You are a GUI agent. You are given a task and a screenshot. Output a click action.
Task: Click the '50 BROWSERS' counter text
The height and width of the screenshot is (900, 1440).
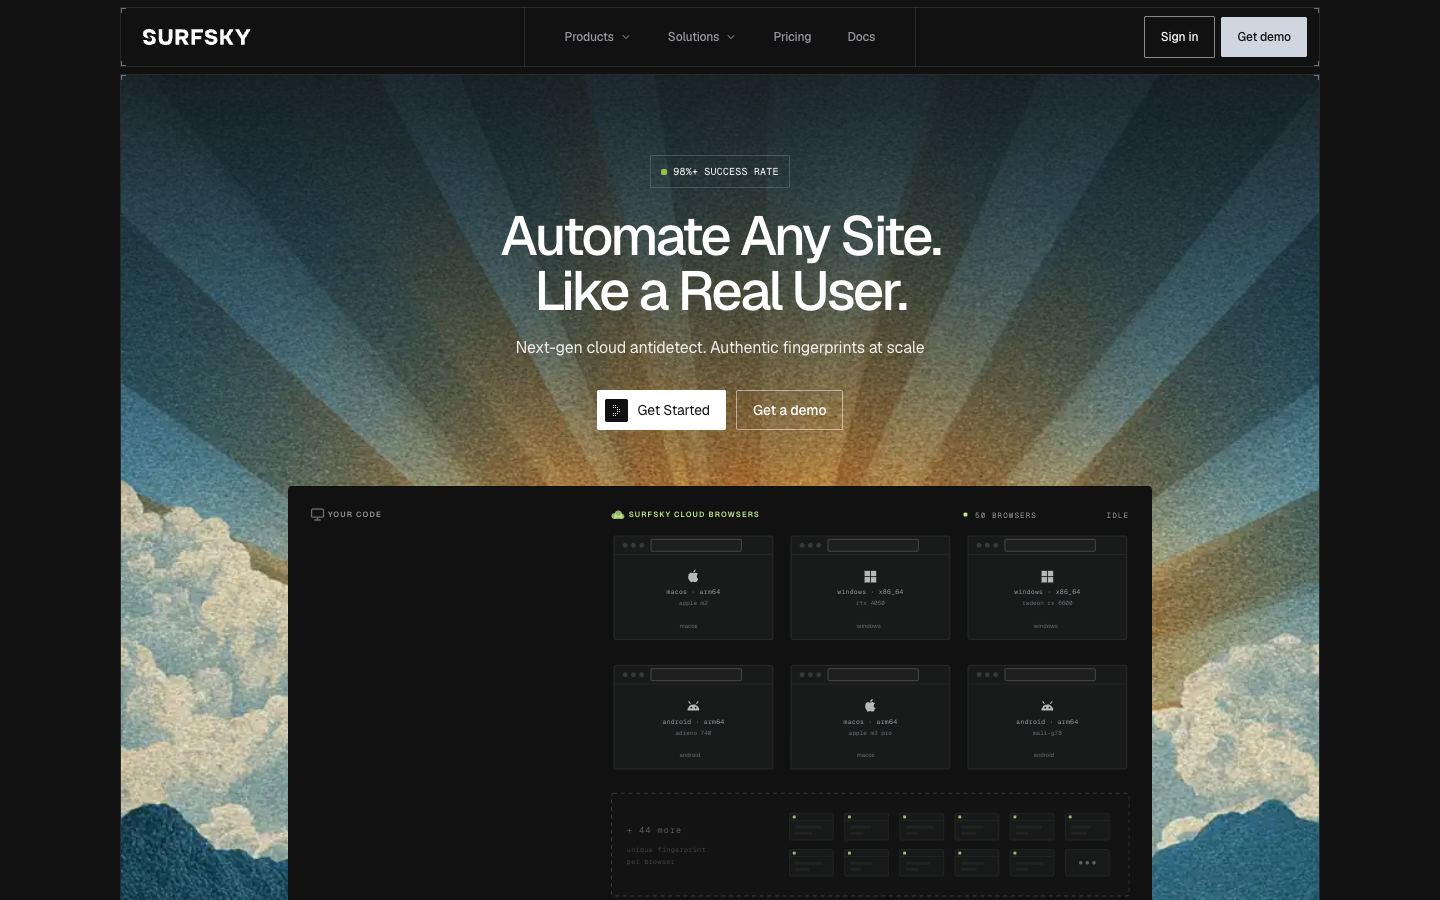point(1005,515)
